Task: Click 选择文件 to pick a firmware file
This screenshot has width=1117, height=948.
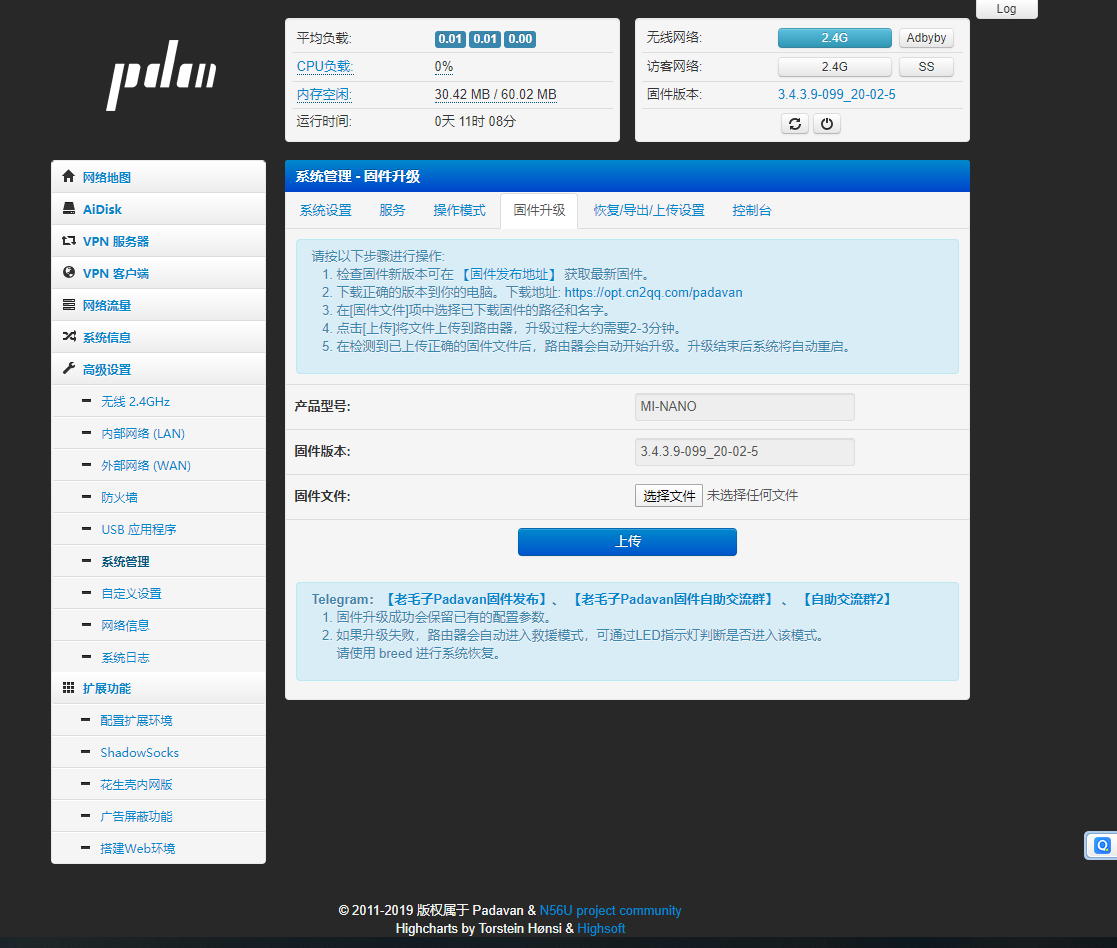Action: 668,494
